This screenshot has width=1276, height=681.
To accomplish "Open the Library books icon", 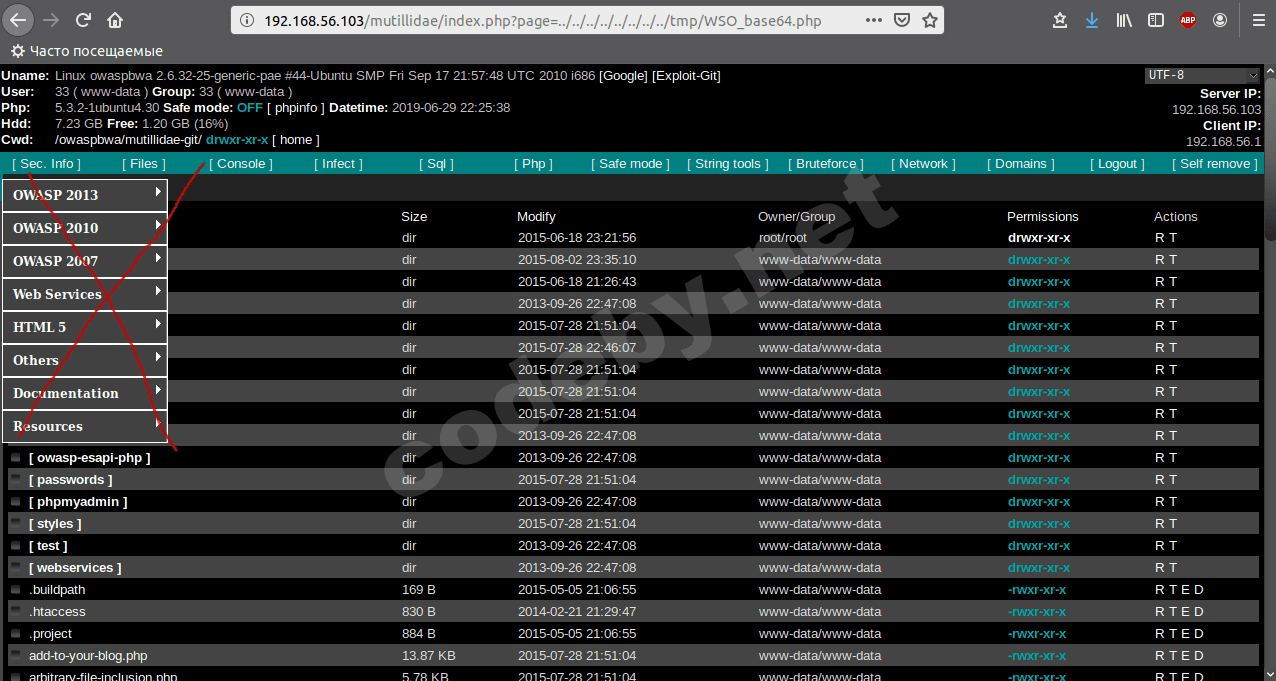I will [x=1124, y=20].
